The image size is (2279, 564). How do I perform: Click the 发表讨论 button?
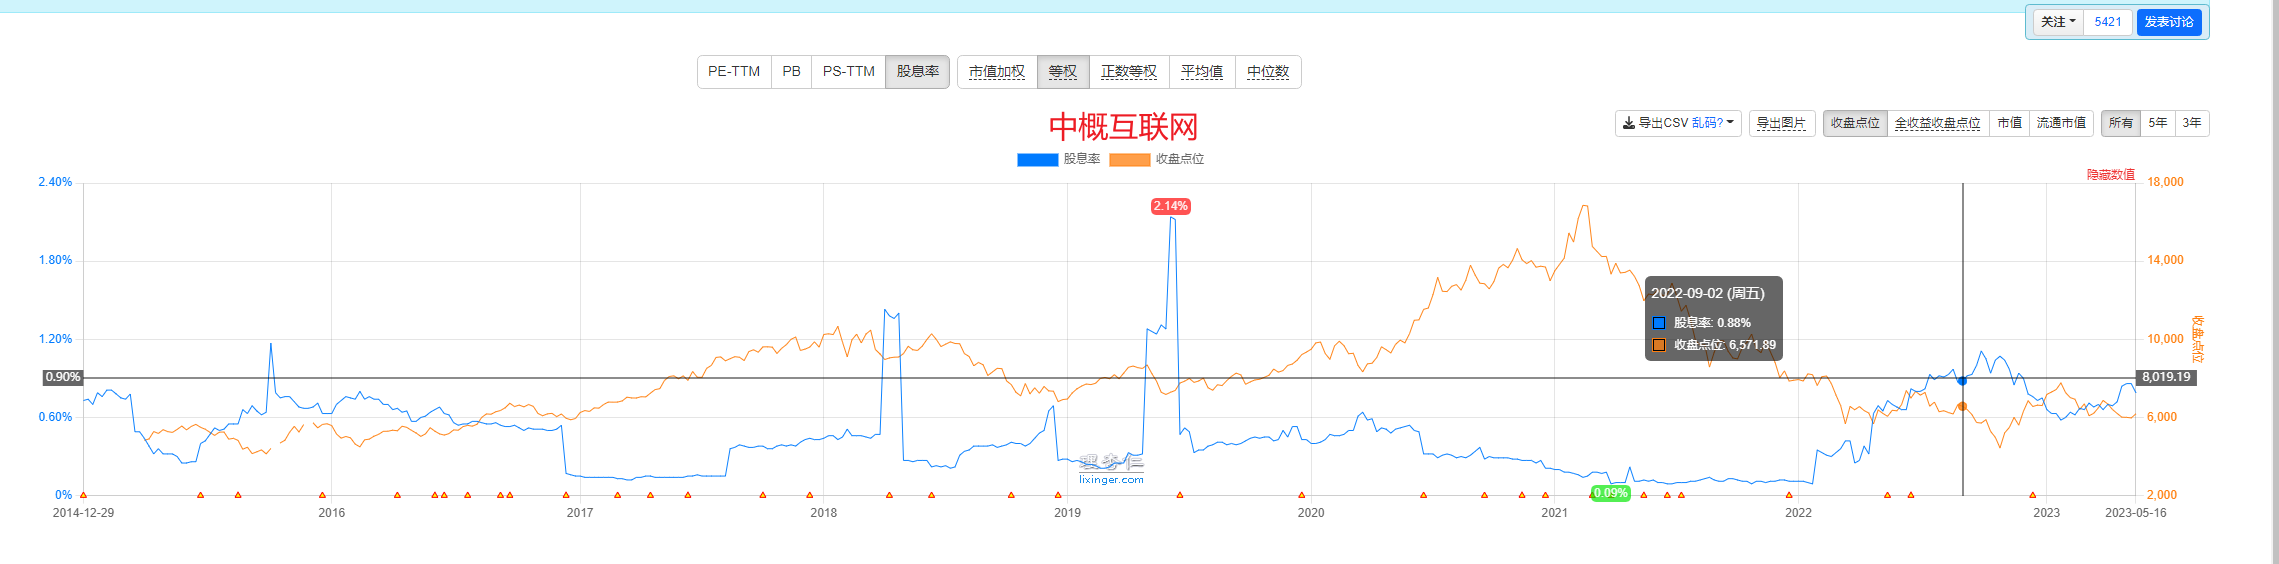pyautogui.click(x=2169, y=22)
